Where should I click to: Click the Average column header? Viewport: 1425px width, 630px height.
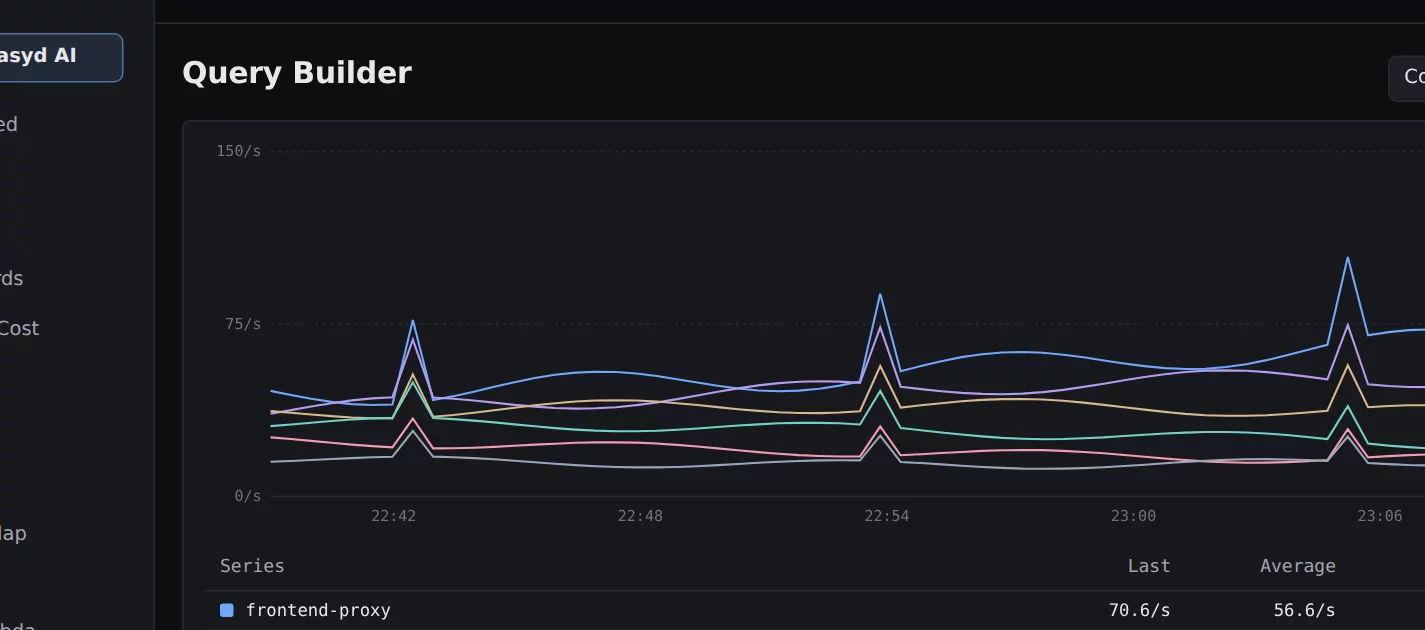tap(1298, 566)
